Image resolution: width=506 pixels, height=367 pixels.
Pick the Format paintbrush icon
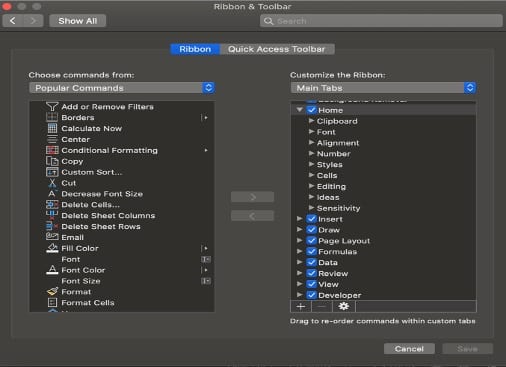point(52,292)
